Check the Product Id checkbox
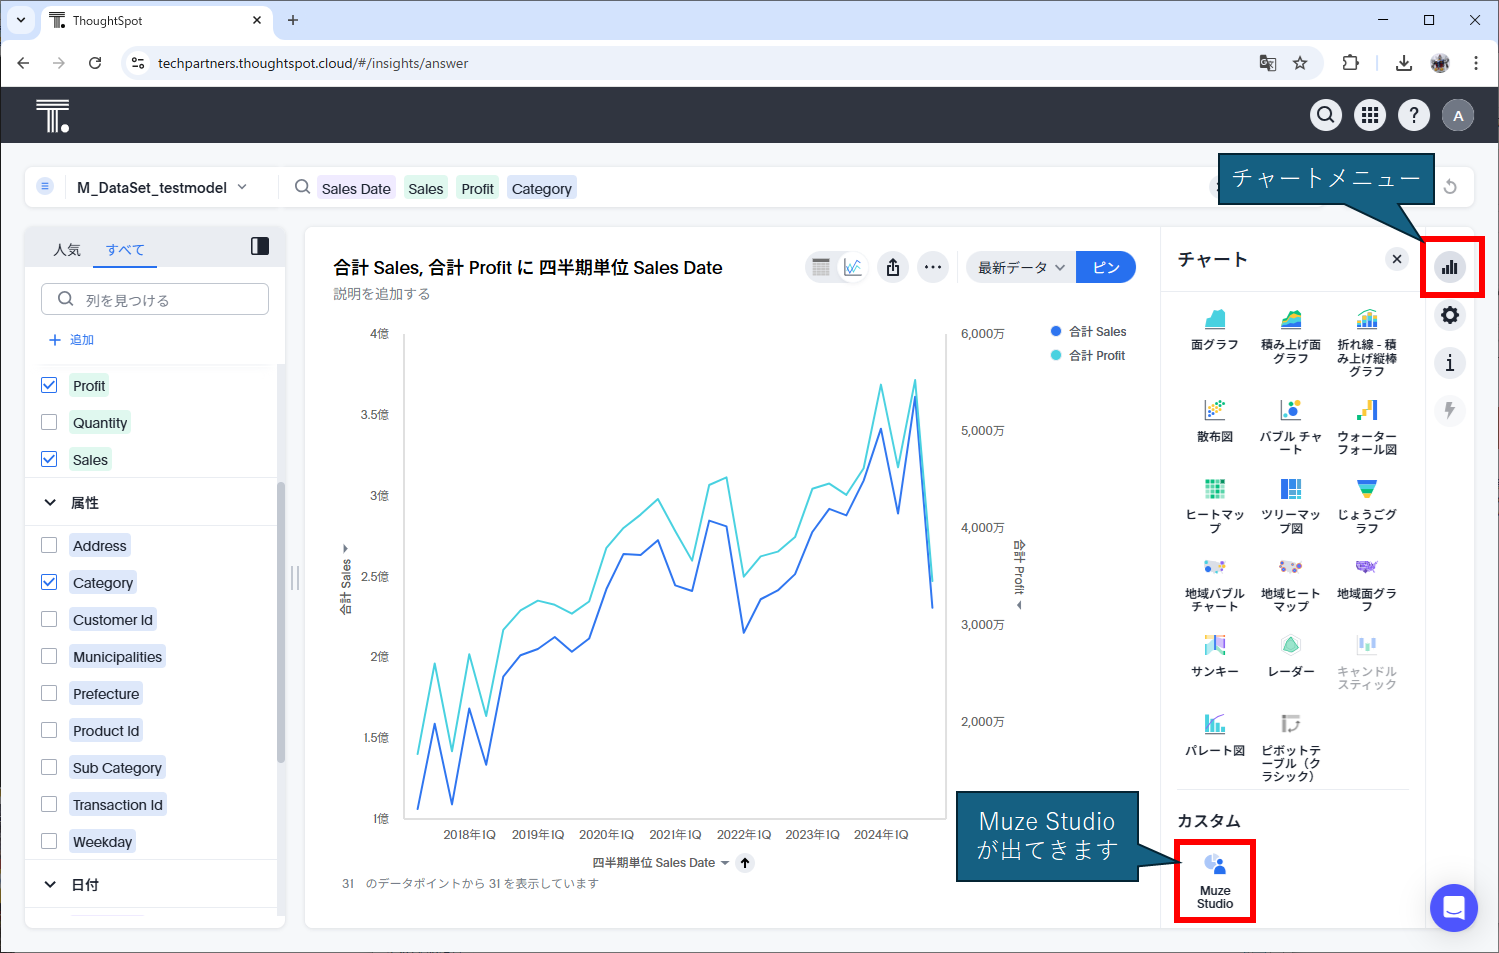 pos(49,730)
